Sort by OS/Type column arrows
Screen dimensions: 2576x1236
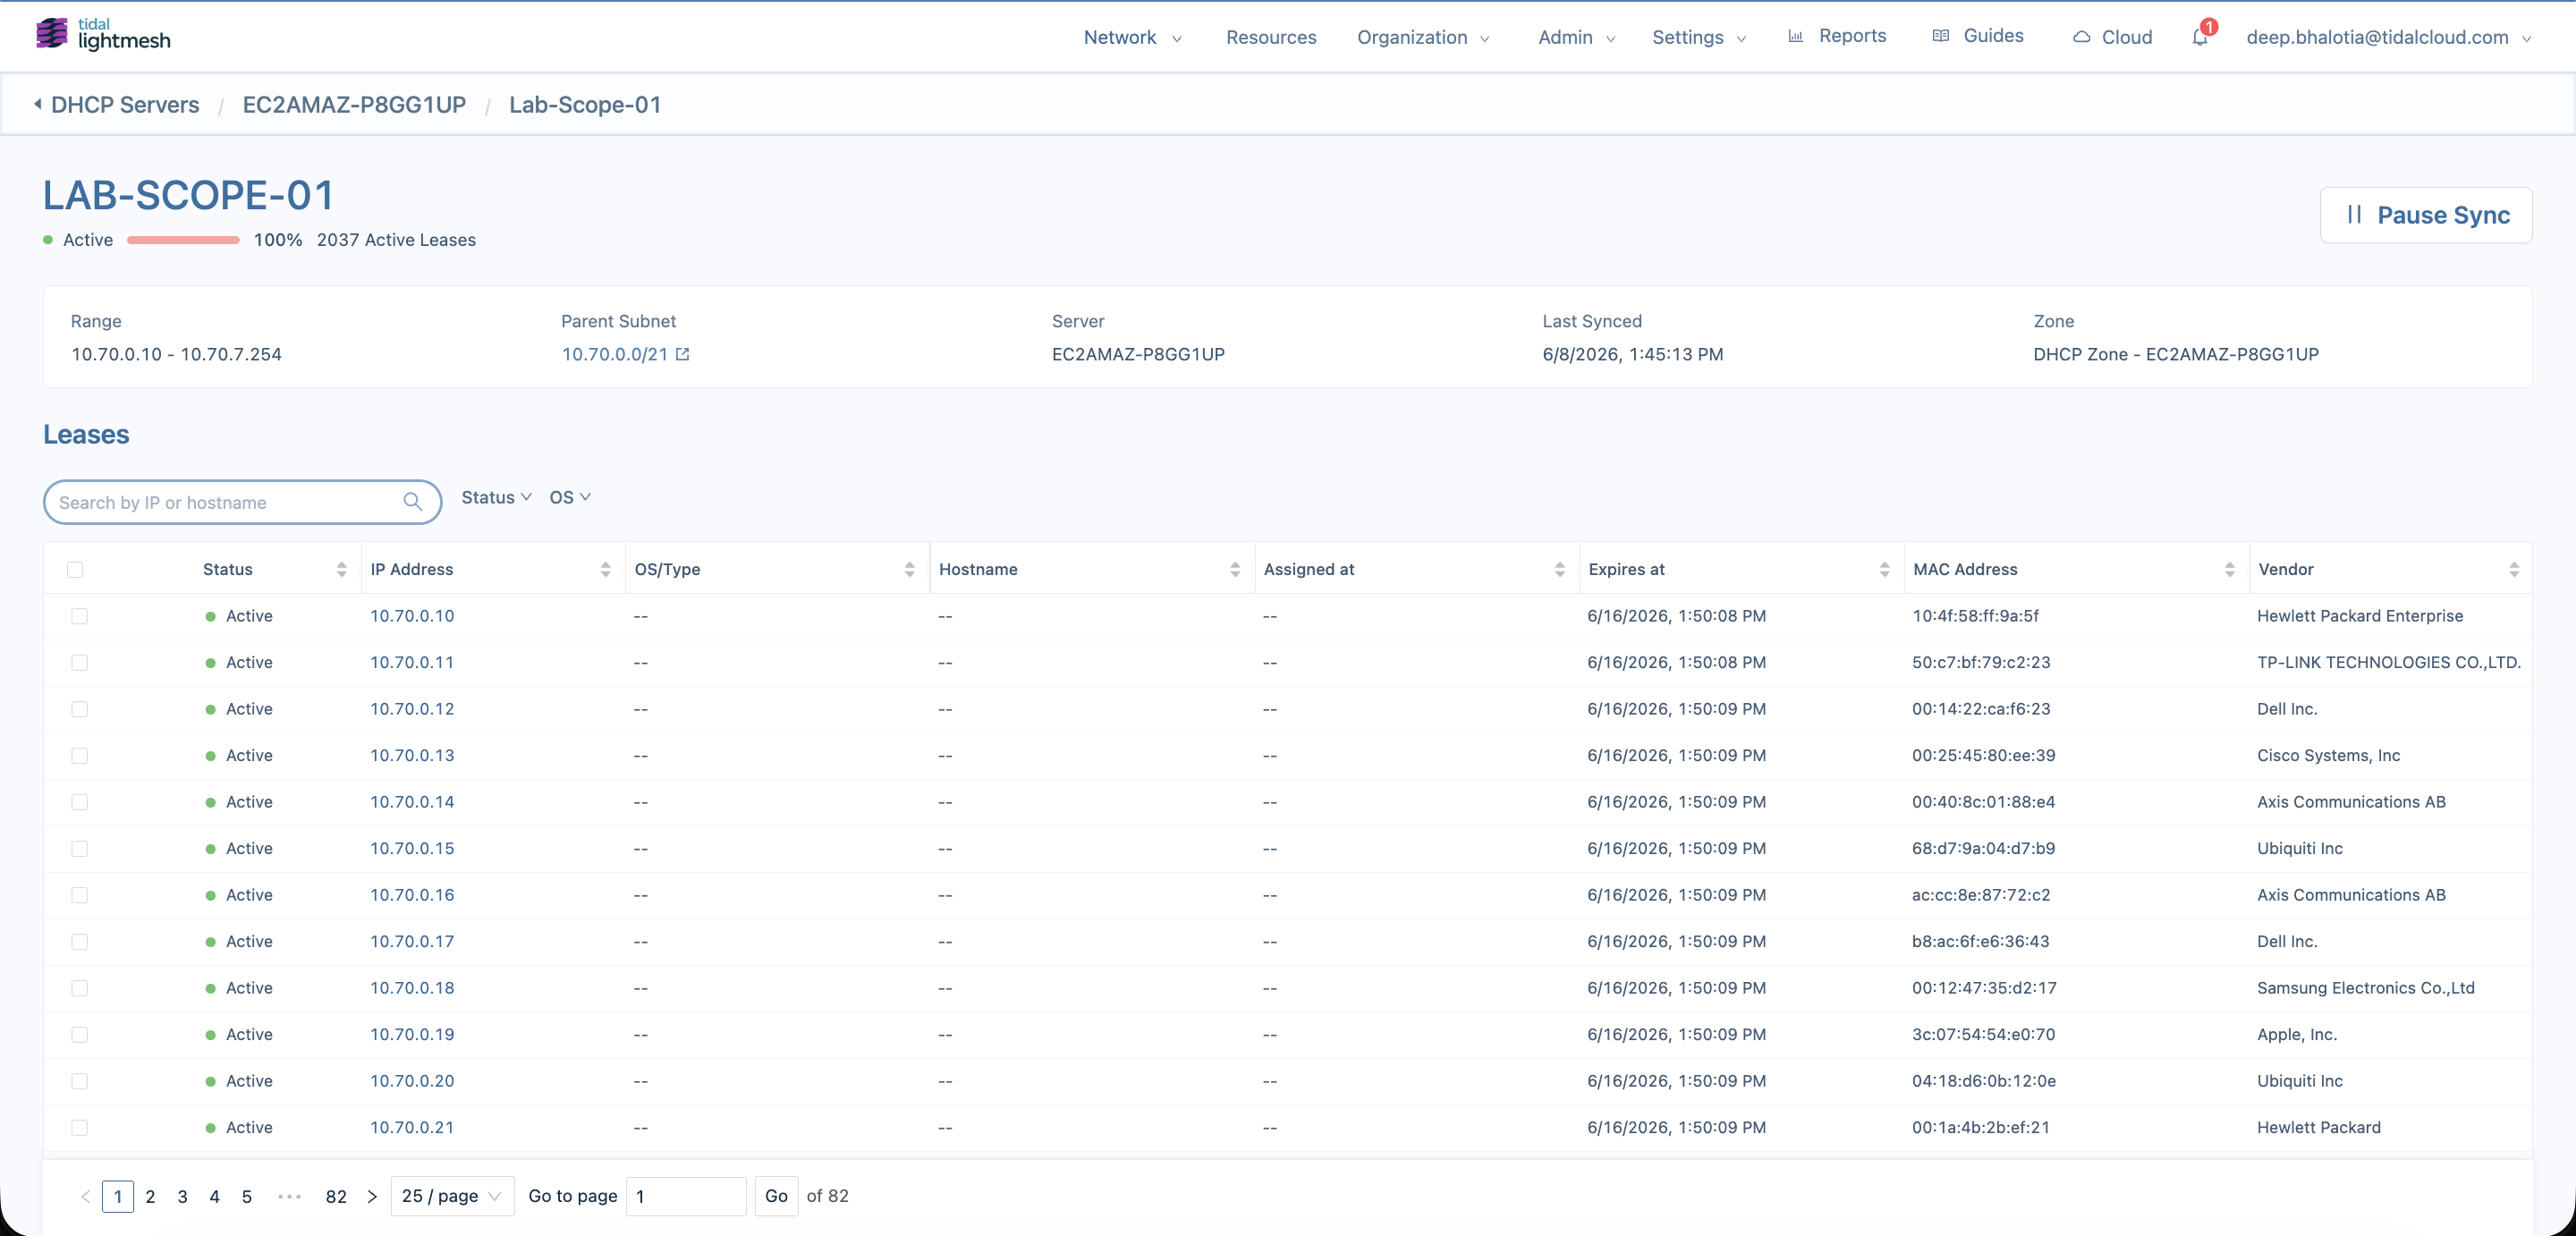point(910,569)
